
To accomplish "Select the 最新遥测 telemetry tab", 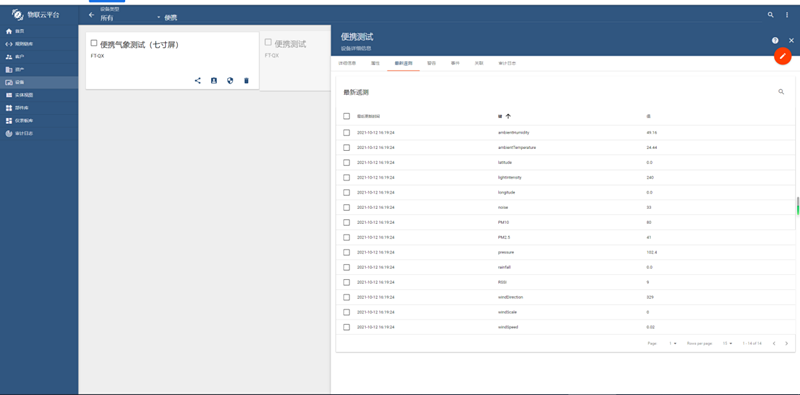I will [x=403, y=63].
